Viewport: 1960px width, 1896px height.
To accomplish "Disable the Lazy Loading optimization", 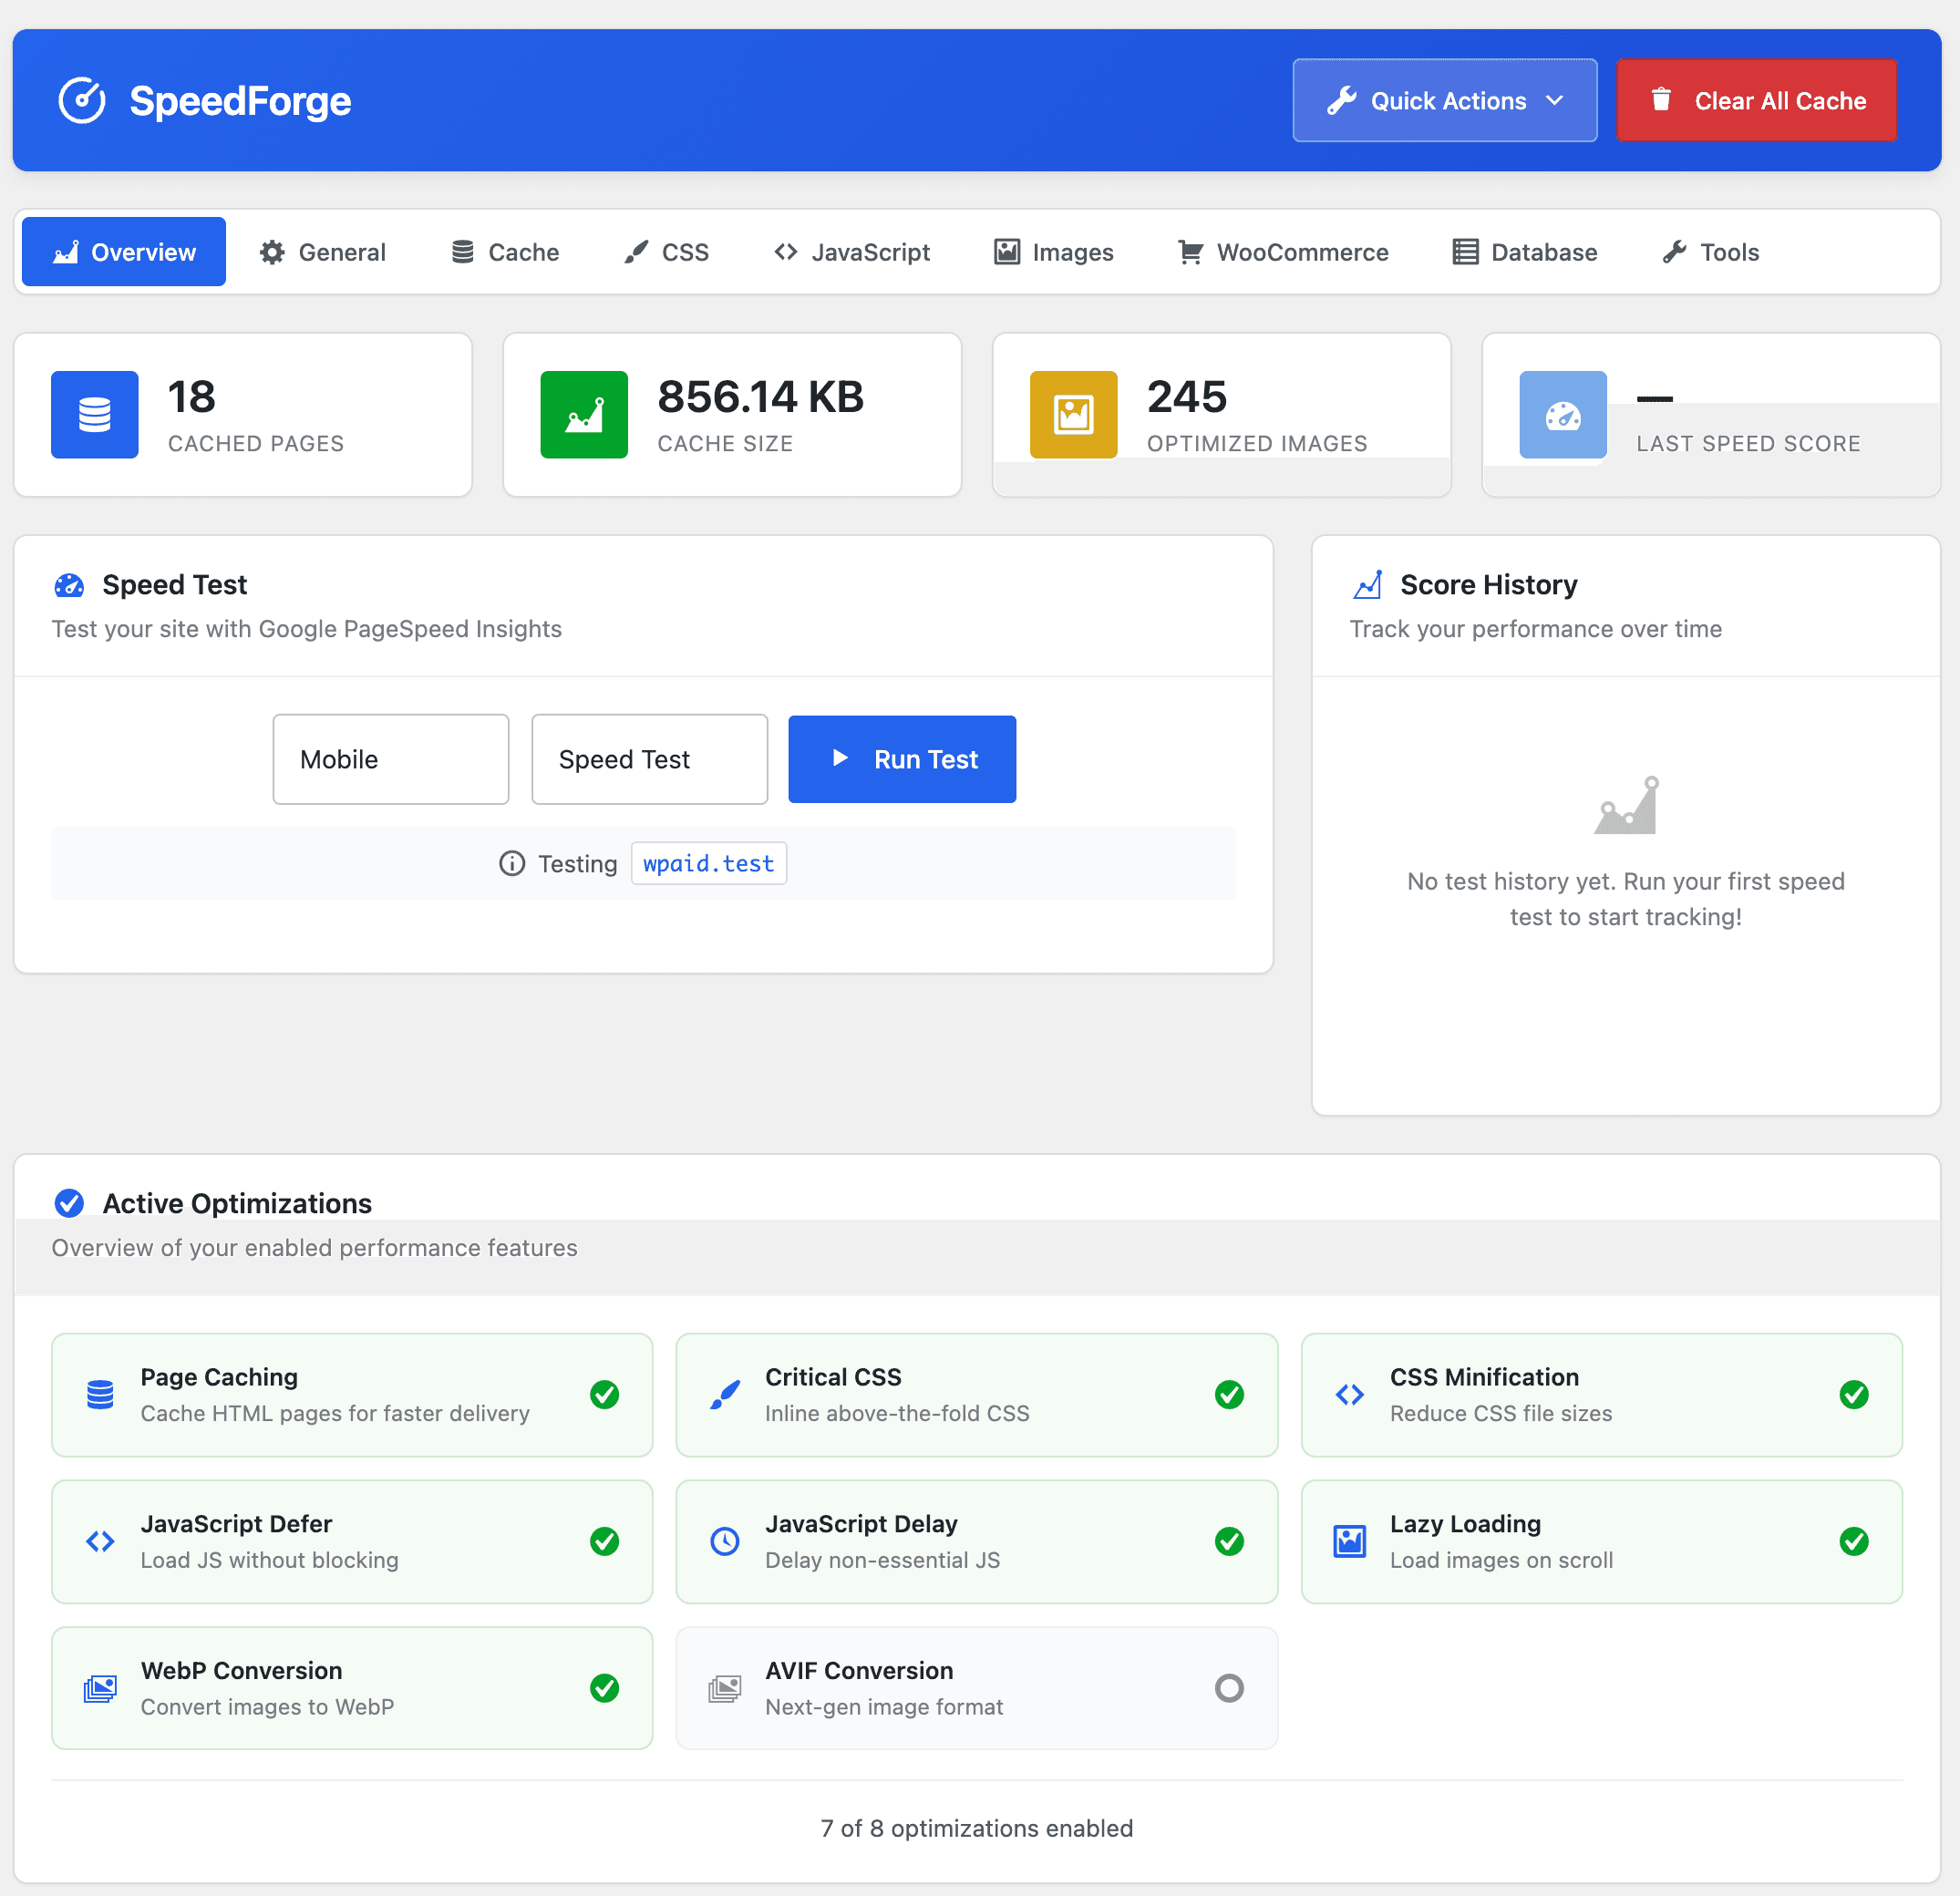I will [x=1855, y=1540].
